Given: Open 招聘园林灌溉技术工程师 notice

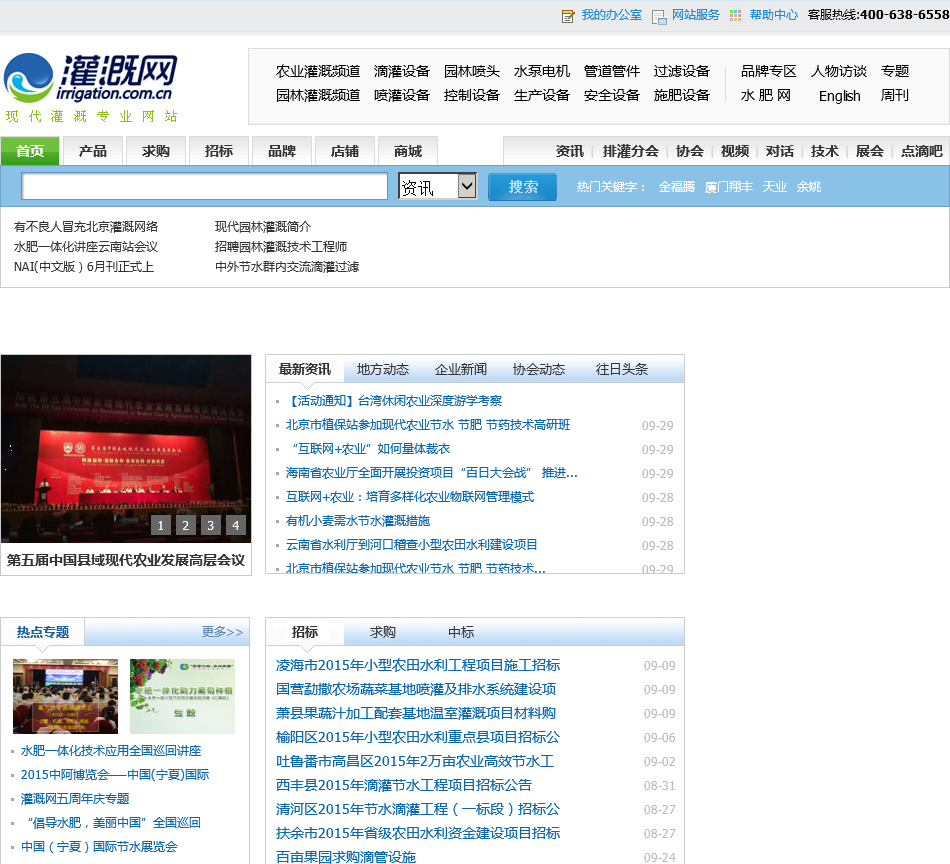Looking at the screenshot, I should pyautogui.click(x=281, y=247).
